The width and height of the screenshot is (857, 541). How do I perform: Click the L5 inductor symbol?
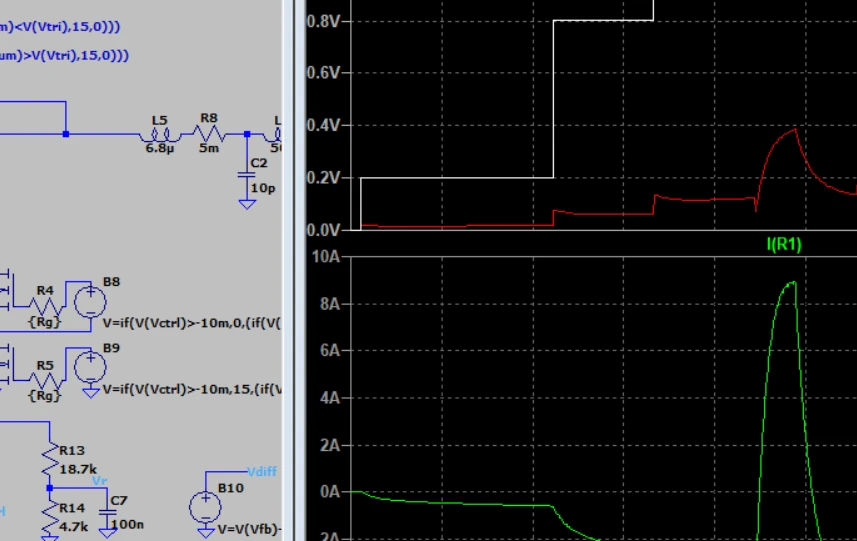[x=160, y=134]
